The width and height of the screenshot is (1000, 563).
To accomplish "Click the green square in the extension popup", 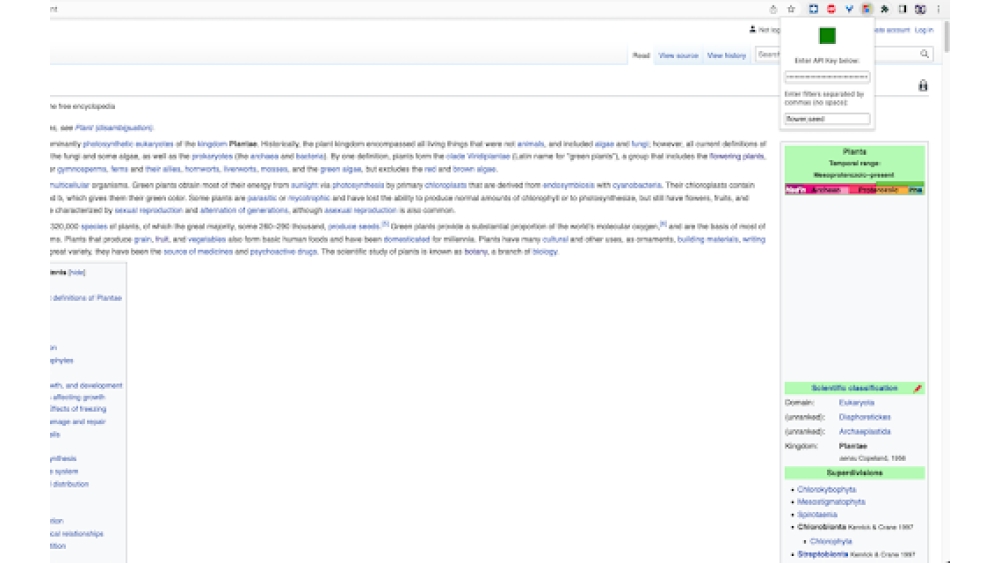I will (x=827, y=36).
